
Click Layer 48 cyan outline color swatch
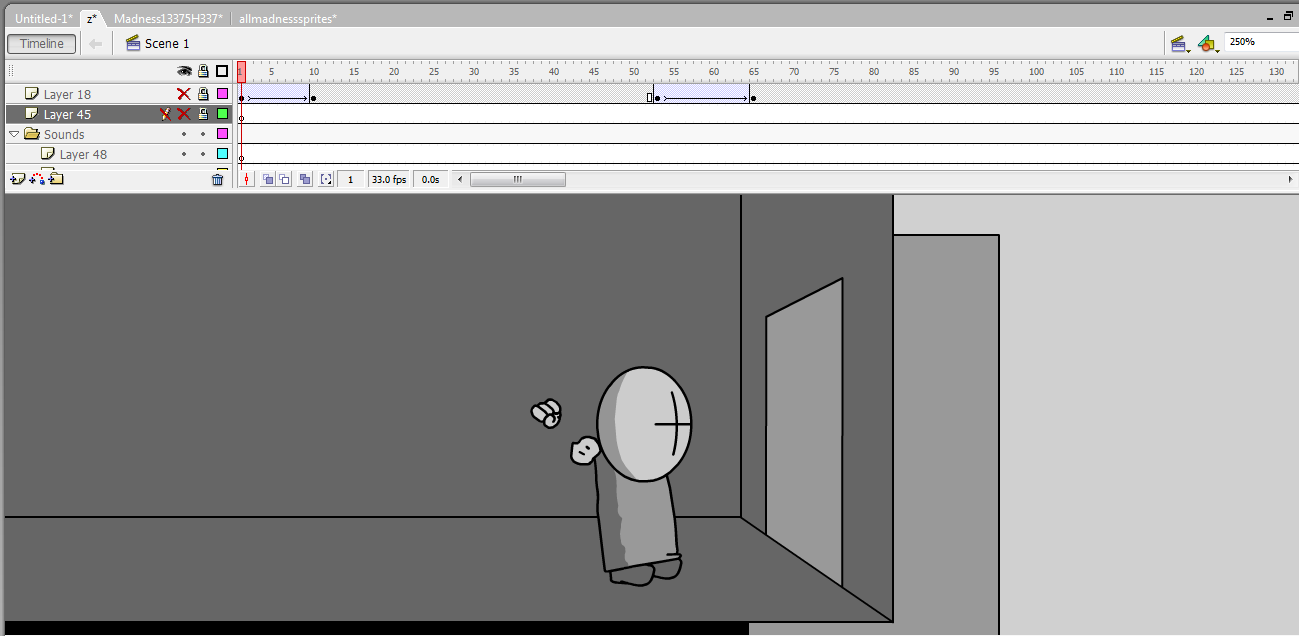coord(222,154)
